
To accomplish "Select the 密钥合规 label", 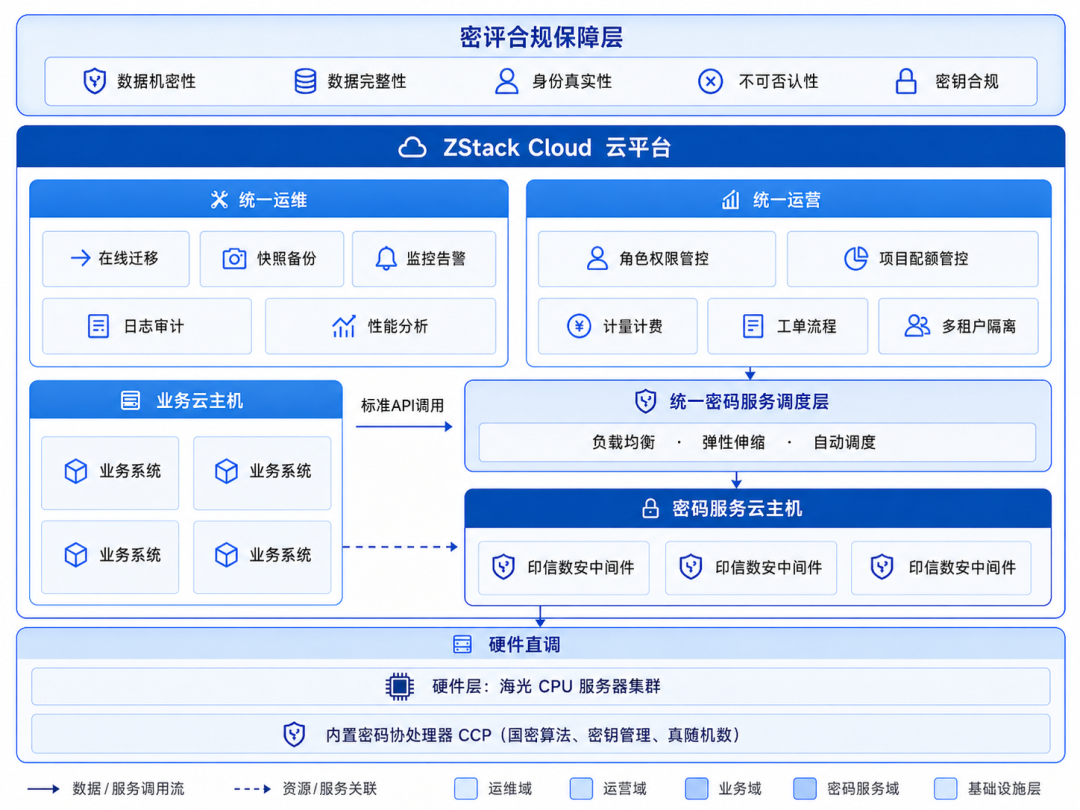I will (x=967, y=81).
